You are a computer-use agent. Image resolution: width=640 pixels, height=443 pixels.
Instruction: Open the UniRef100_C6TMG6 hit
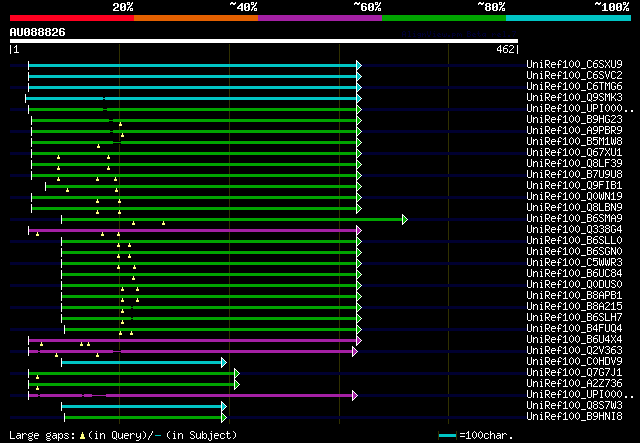tap(574, 87)
